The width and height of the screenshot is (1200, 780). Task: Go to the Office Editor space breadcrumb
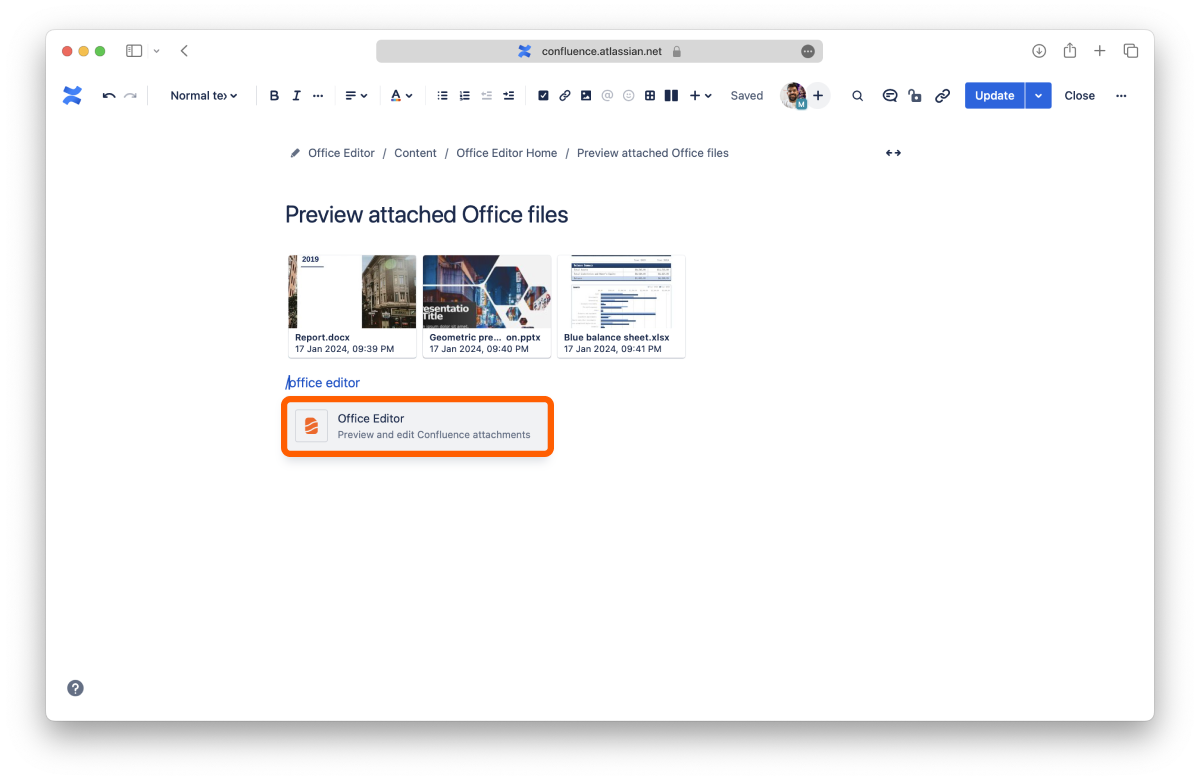coord(341,153)
